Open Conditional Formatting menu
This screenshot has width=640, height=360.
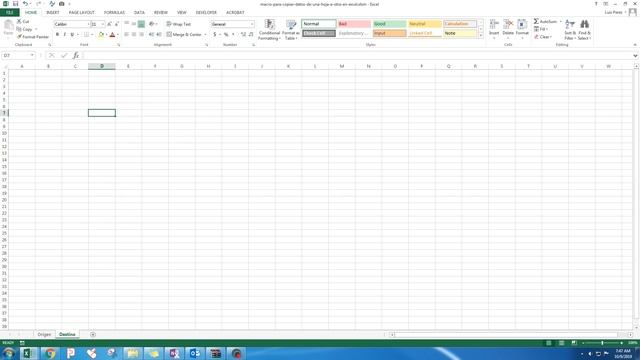[269, 30]
